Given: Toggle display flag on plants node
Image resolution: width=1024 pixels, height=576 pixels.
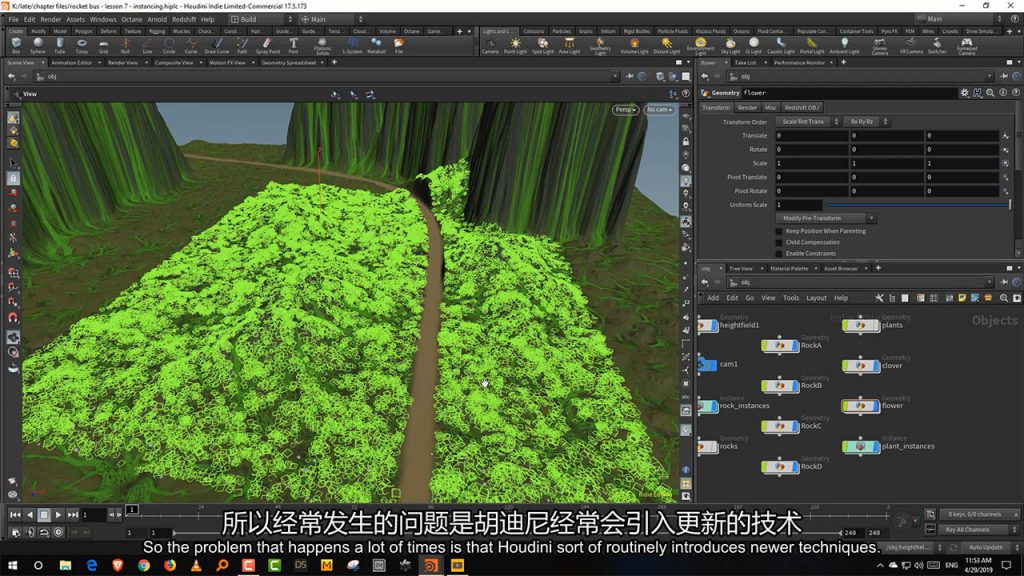Looking at the screenshot, I should coord(876,325).
